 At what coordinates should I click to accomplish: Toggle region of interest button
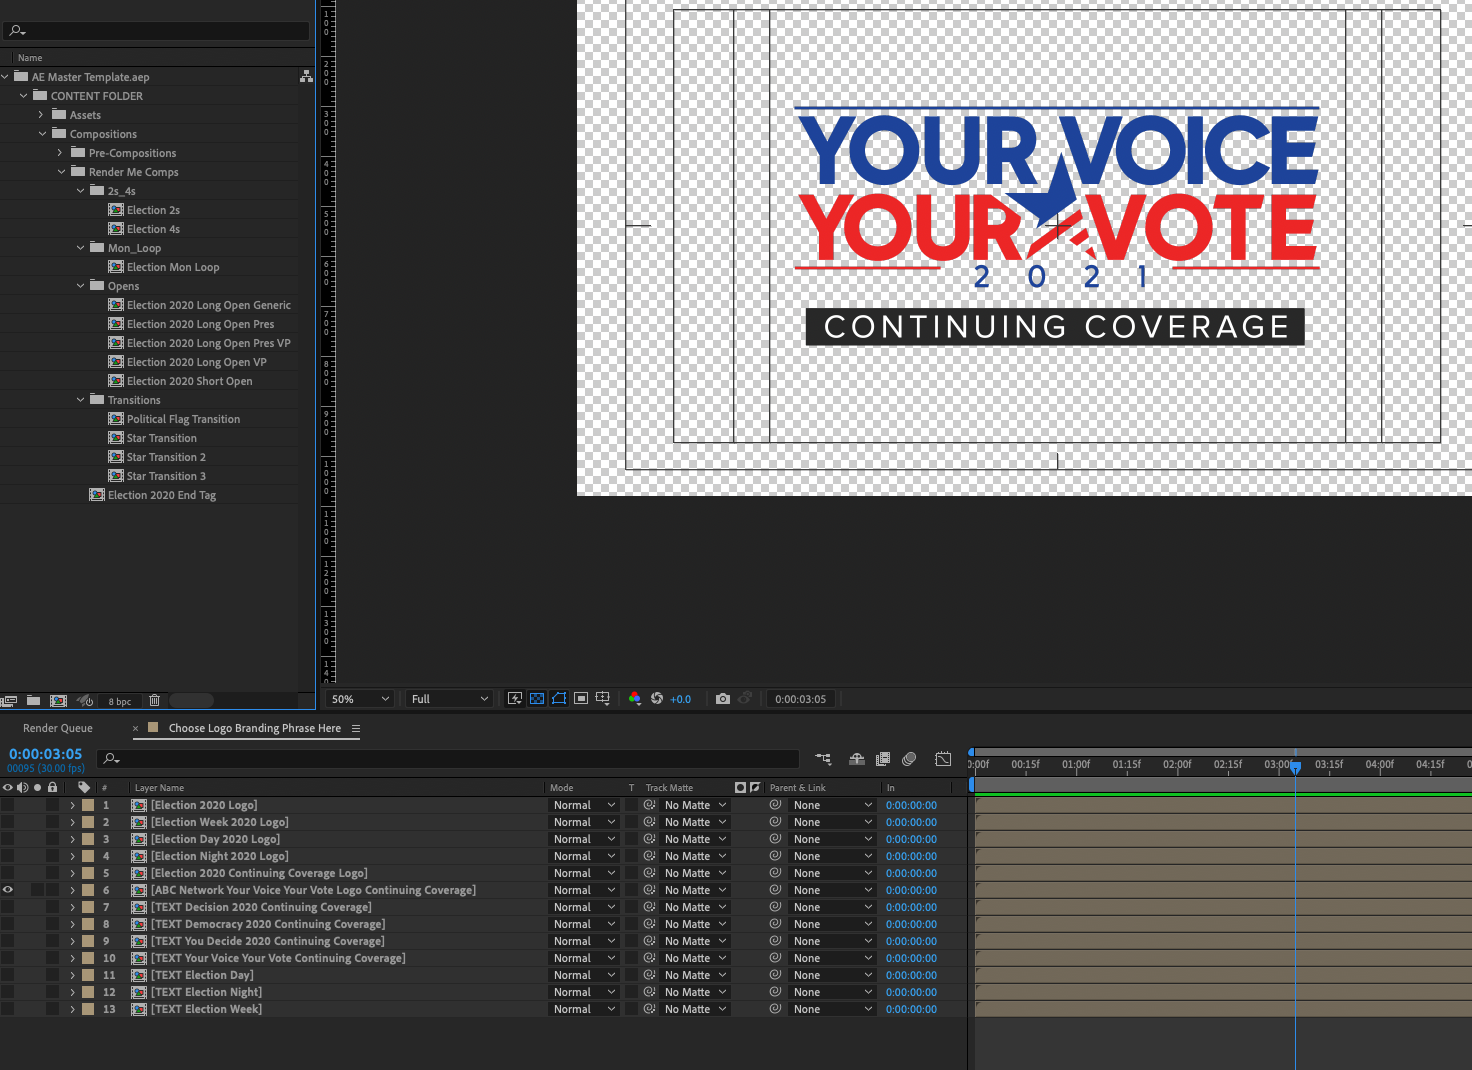(x=581, y=699)
